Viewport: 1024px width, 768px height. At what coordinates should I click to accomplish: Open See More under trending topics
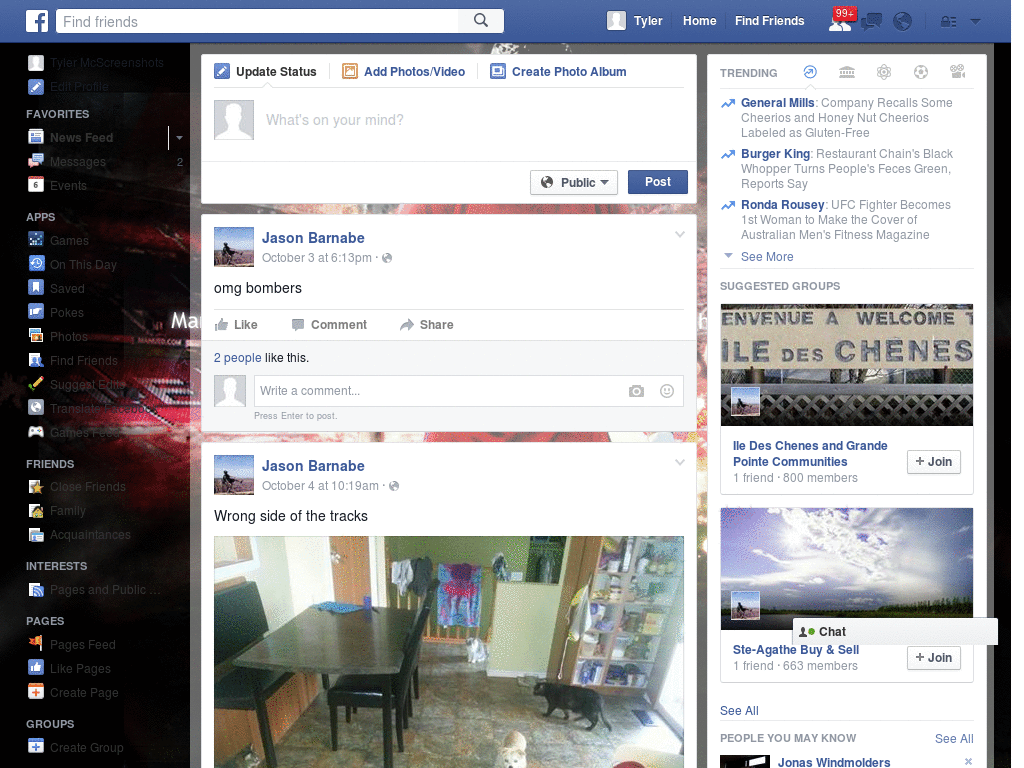[767, 256]
